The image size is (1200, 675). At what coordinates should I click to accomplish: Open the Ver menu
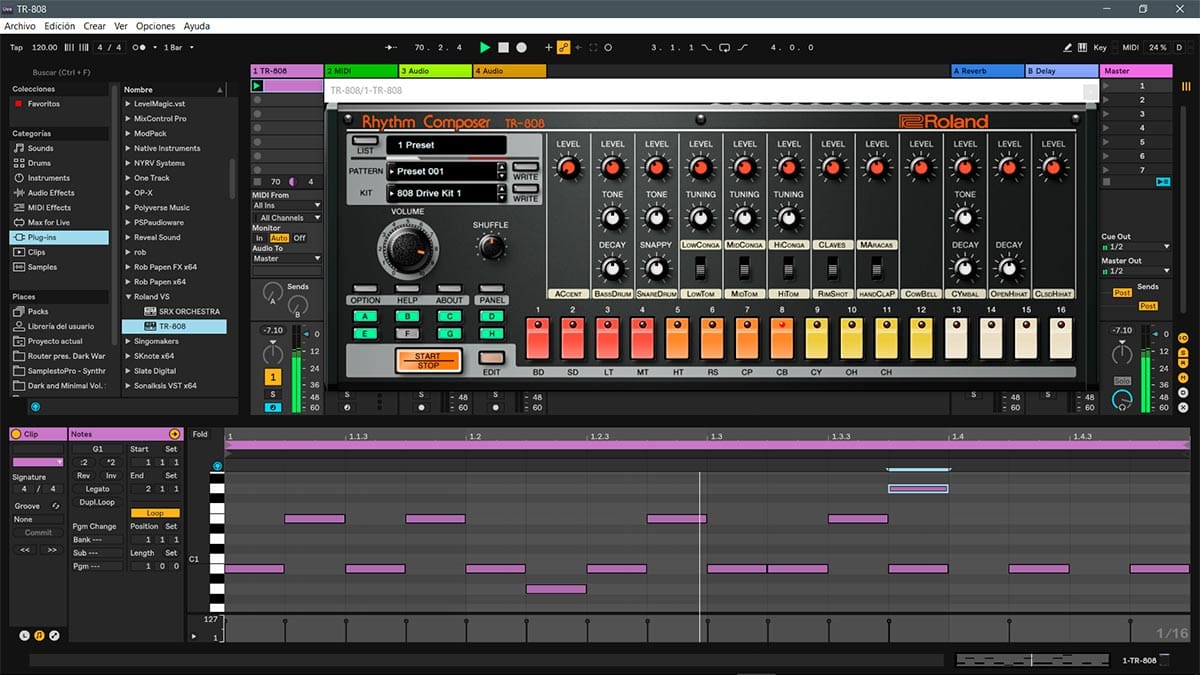(121, 26)
